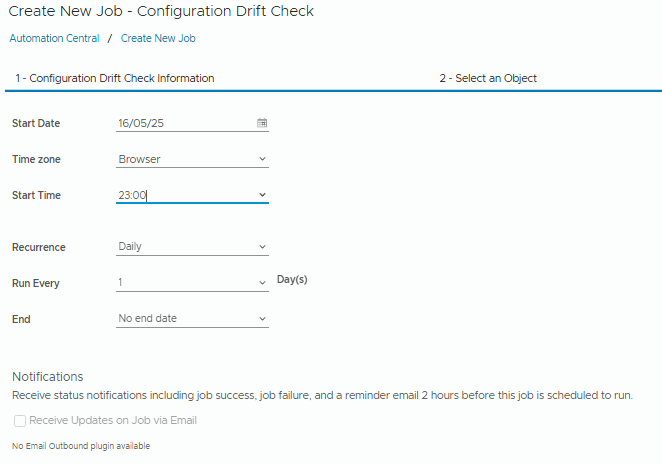Image resolution: width=662 pixels, height=464 pixels.
Task: Click the Recurrence chevron arrow
Action: (262, 247)
